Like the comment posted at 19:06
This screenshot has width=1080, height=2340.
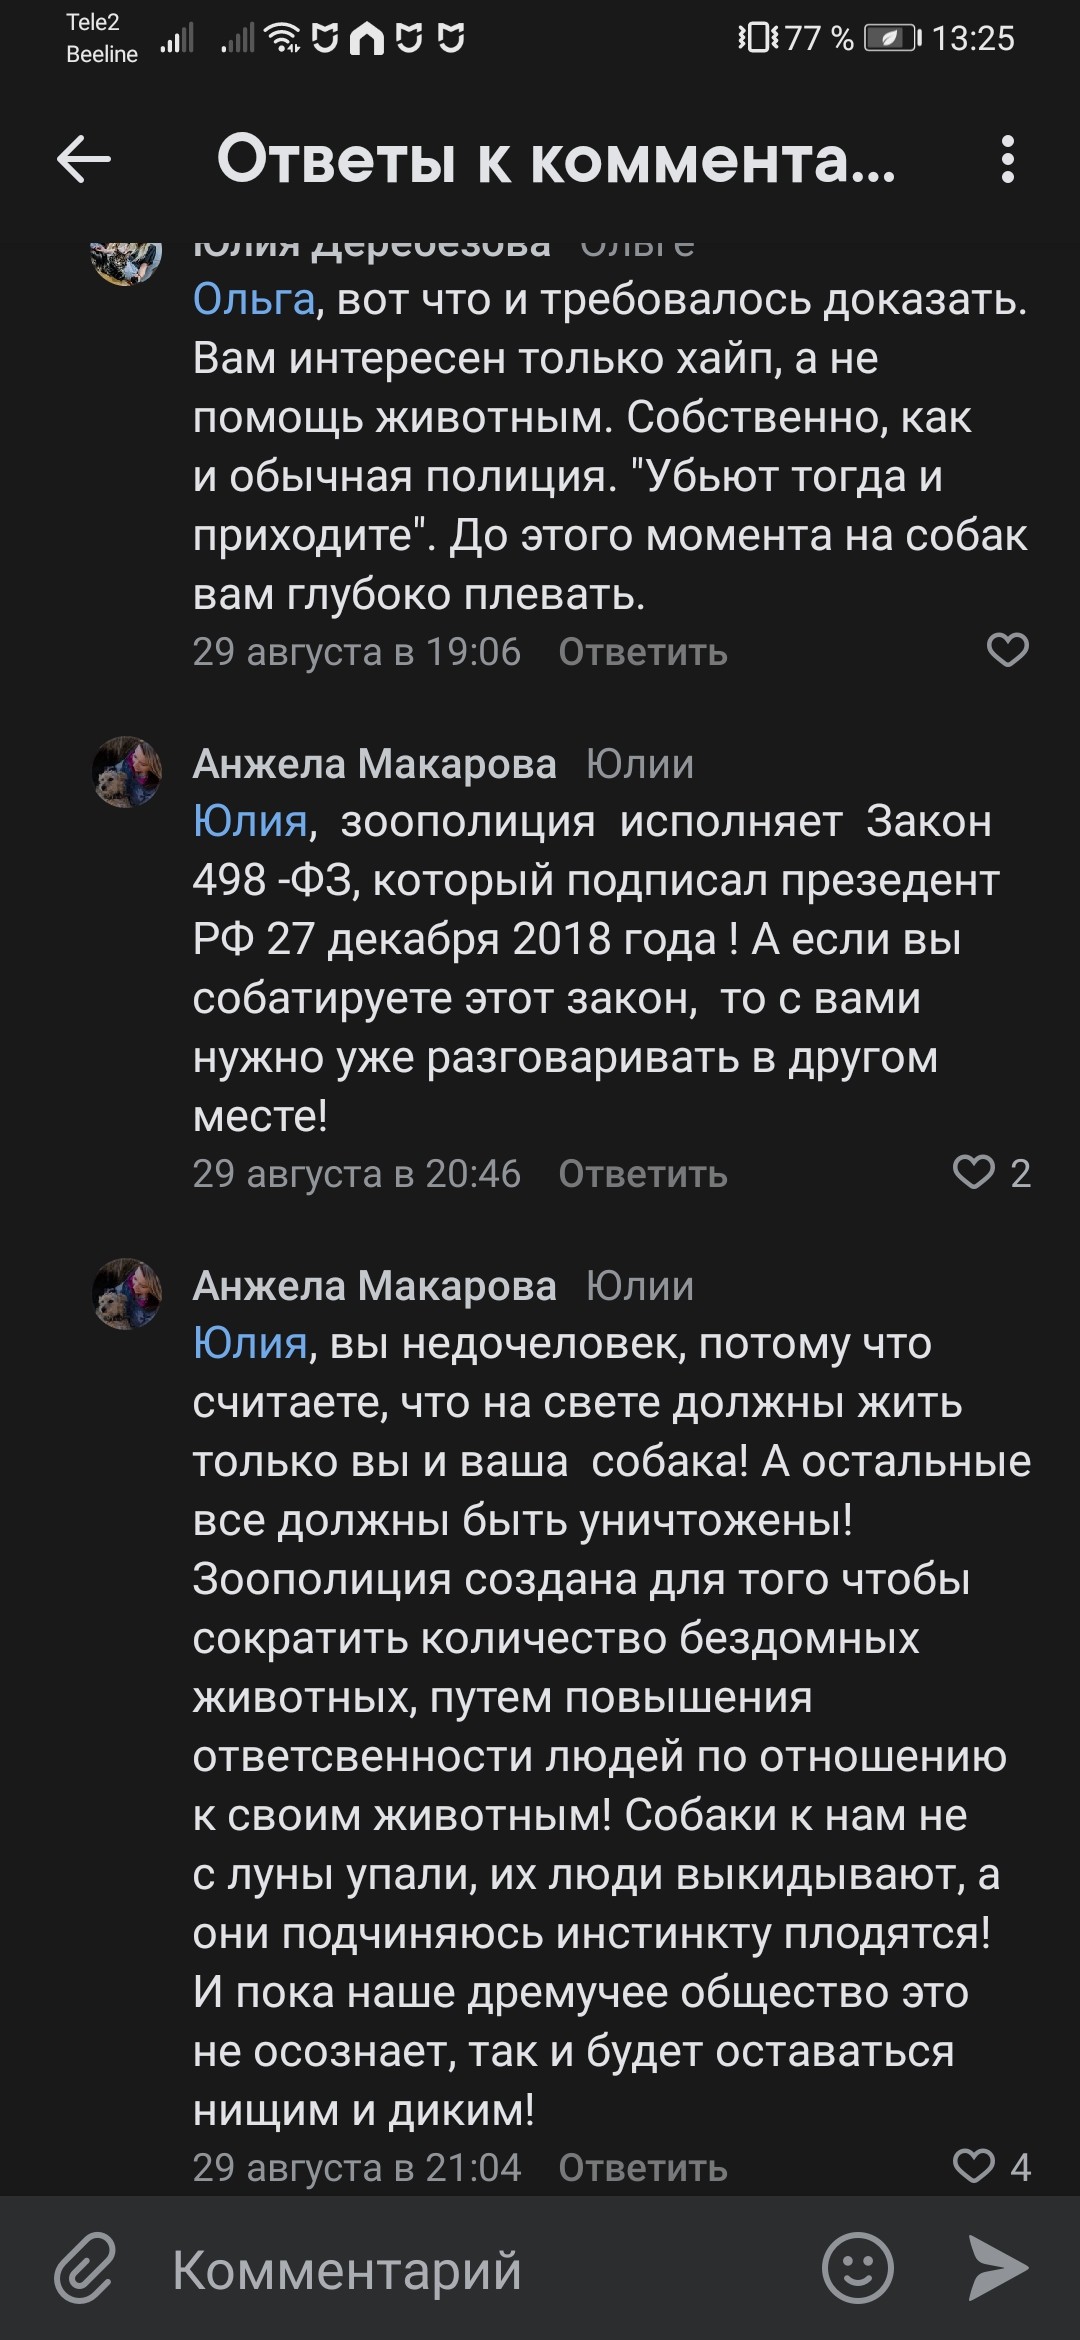coord(1007,651)
